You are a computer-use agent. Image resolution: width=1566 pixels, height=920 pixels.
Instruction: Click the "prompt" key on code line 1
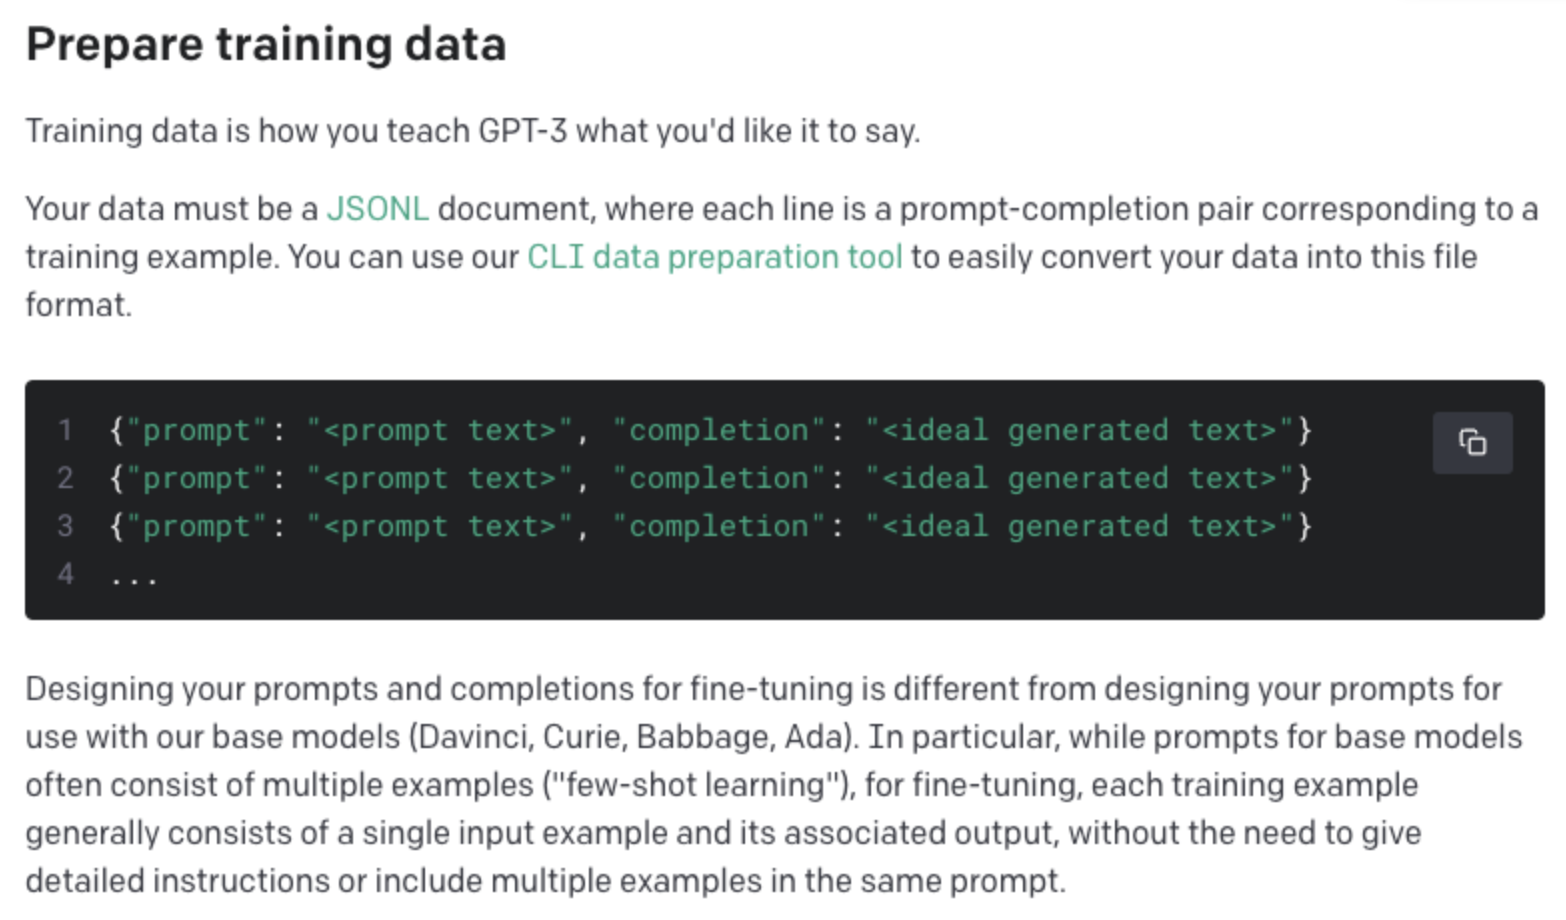click(197, 430)
